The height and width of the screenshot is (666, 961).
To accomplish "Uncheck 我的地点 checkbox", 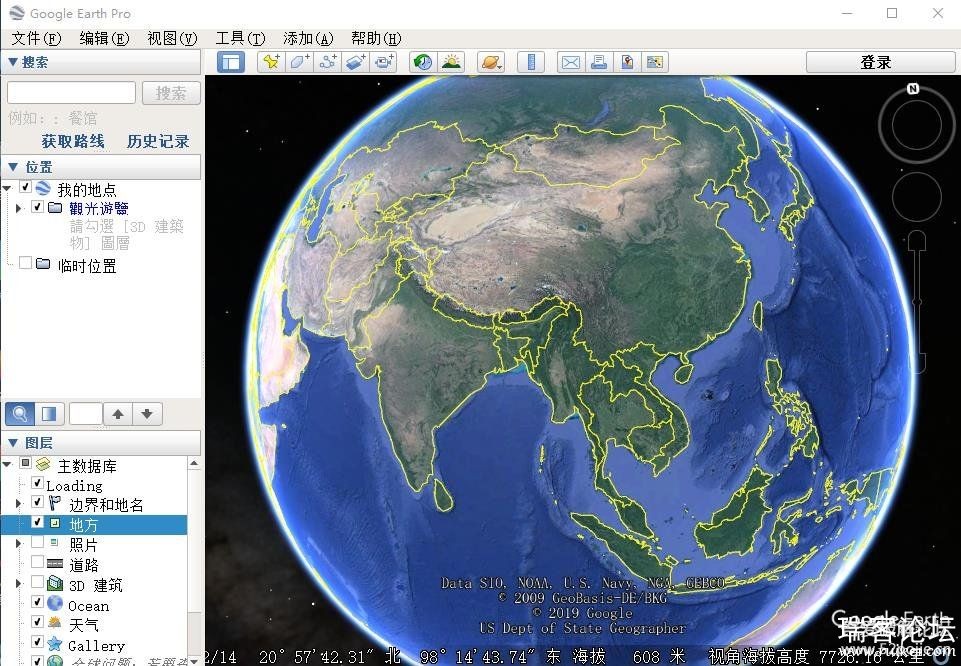I will click(x=25, y=187).
